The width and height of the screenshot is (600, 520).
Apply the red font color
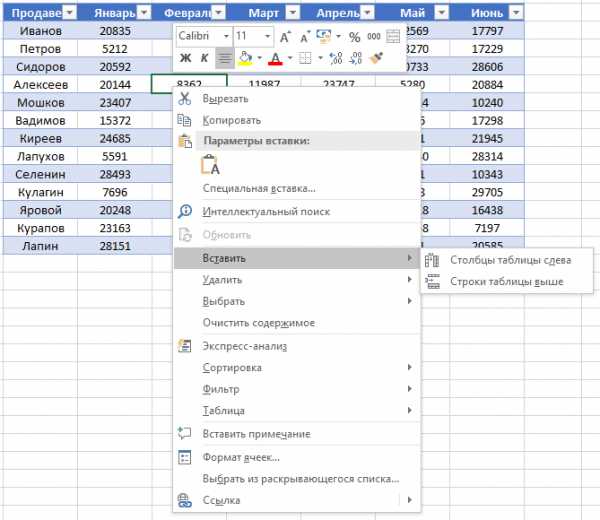point(275,59)
